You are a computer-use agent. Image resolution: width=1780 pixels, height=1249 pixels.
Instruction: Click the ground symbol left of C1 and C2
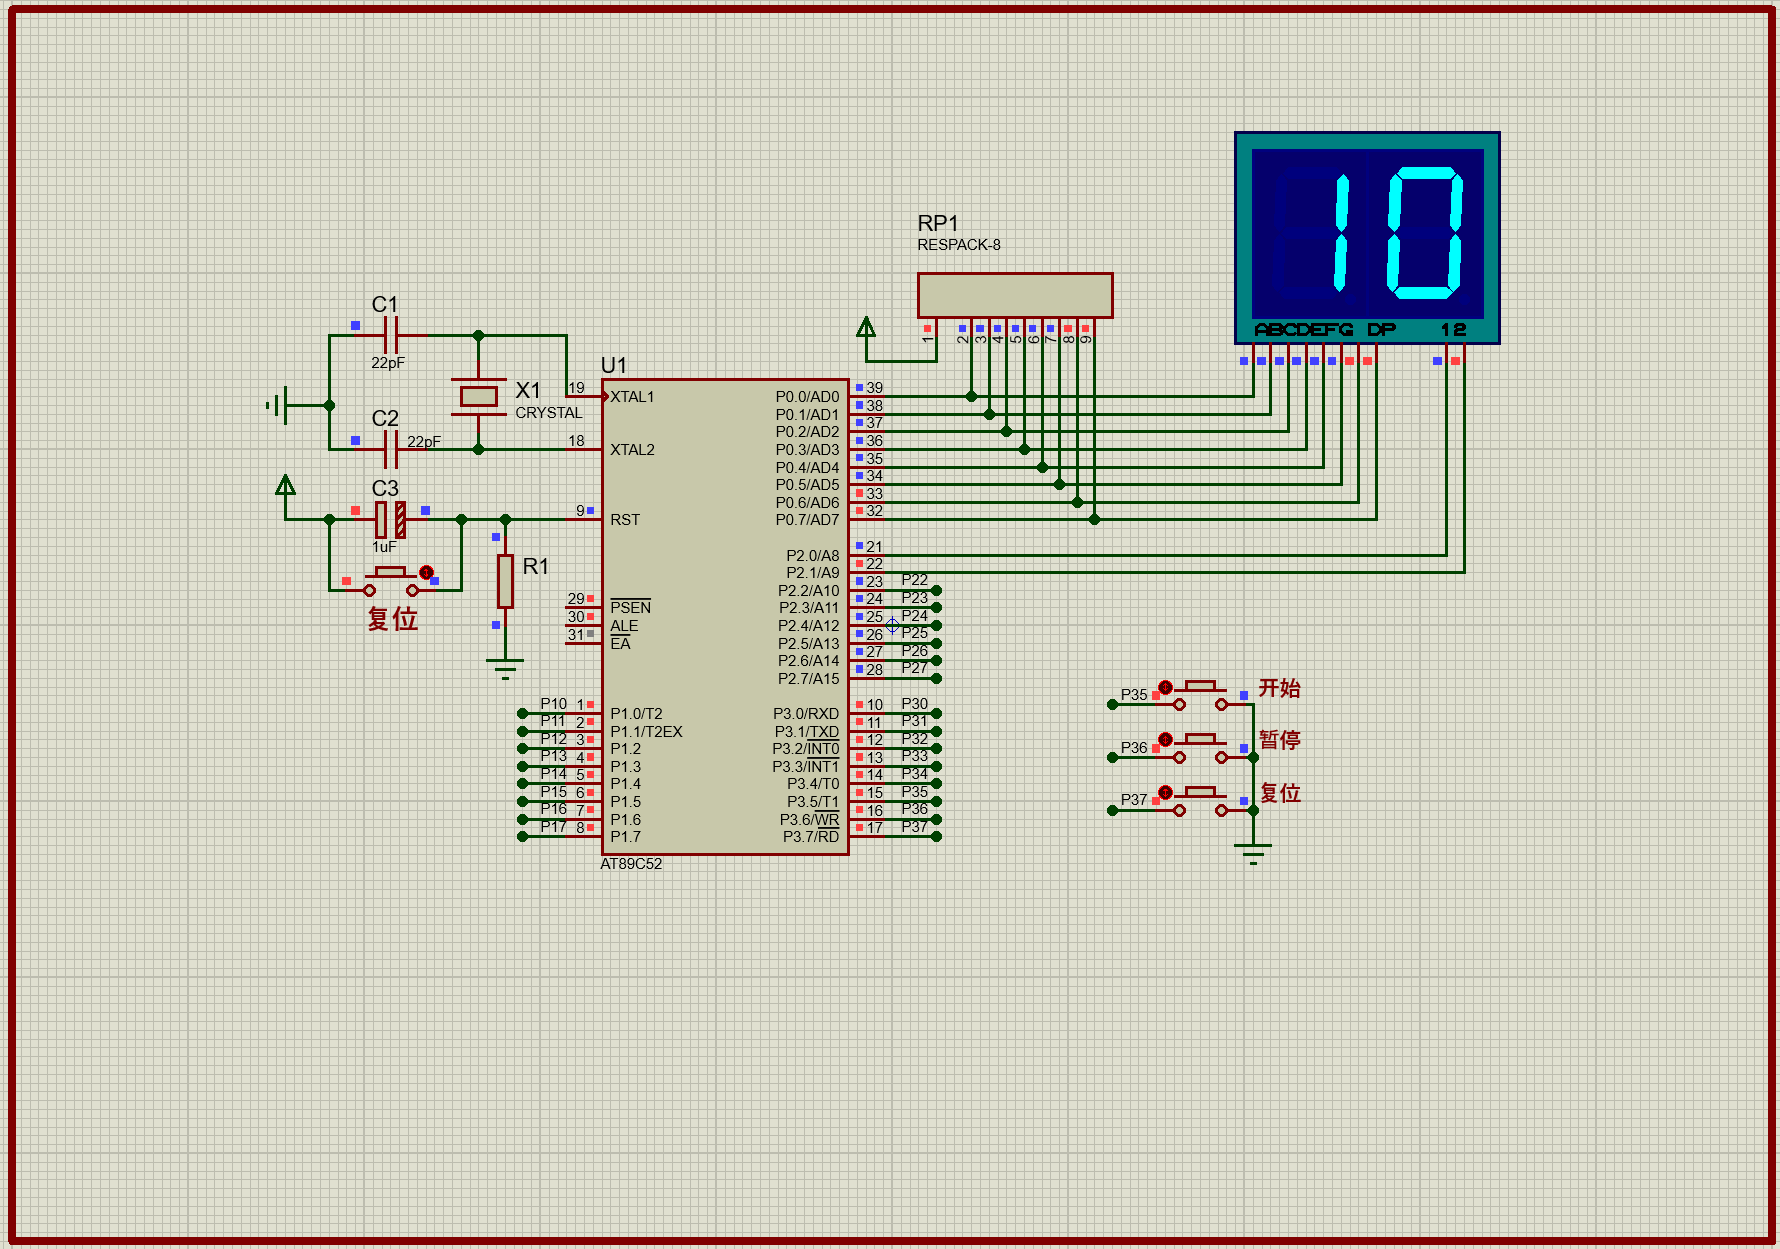pyautogui.click(x=279, y=405)
